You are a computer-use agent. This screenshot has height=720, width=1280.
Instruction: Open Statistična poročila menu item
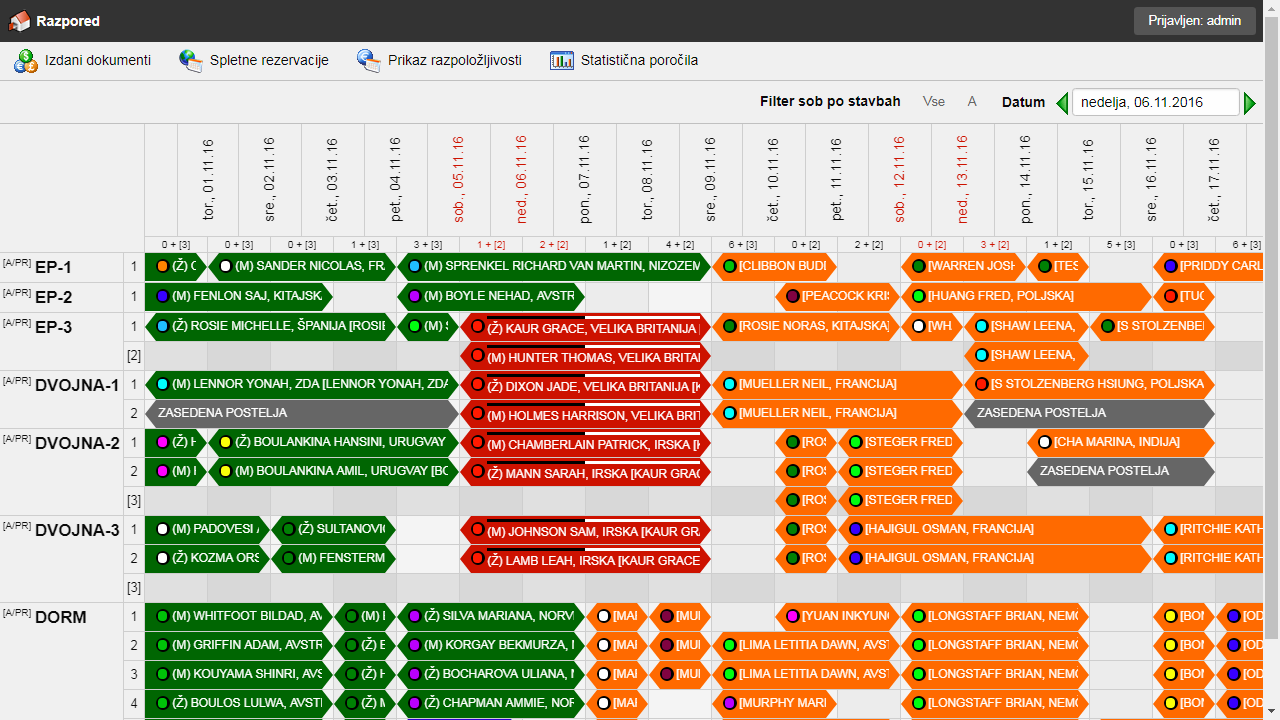click(x=639, y=61)
